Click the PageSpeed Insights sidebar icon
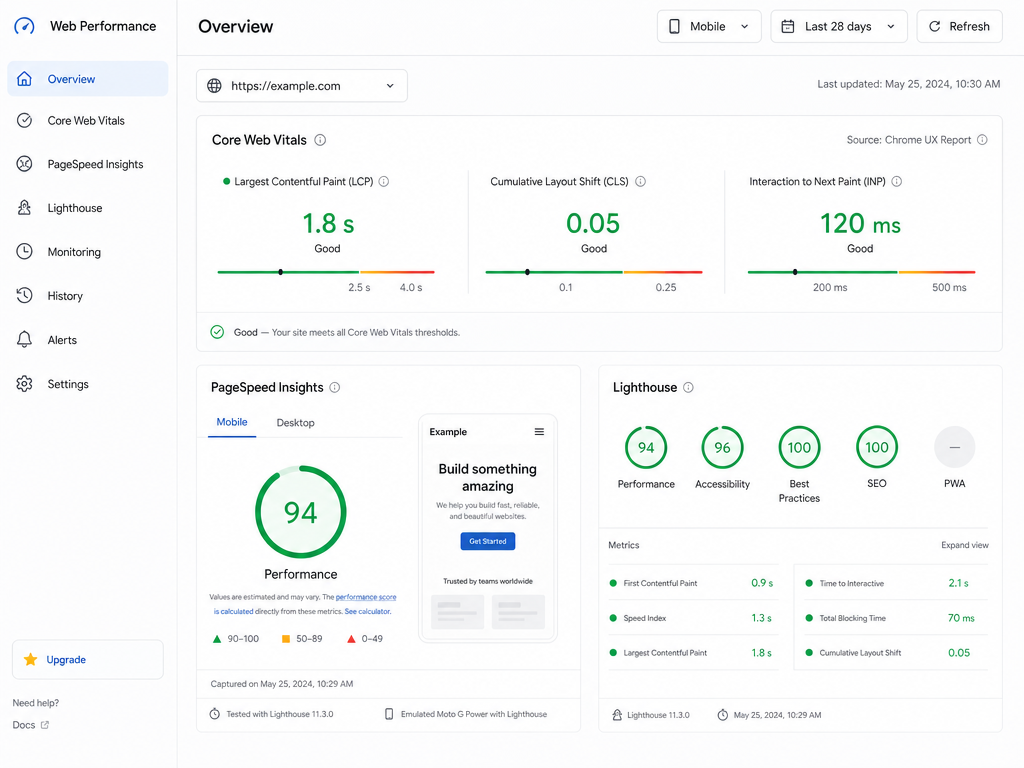 point(24,164)
